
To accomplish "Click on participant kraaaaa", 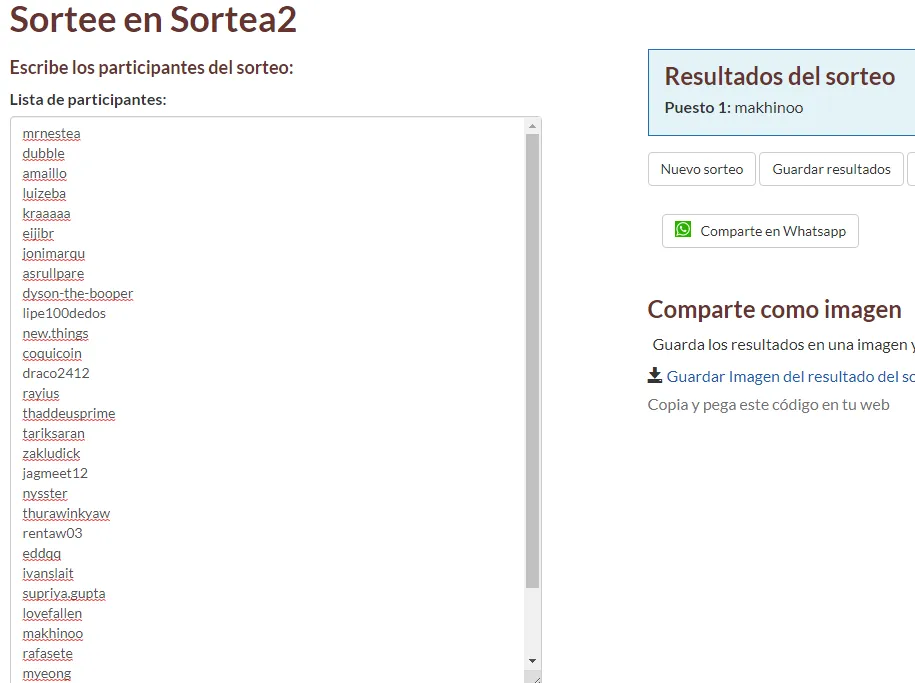I will [47, 214].
